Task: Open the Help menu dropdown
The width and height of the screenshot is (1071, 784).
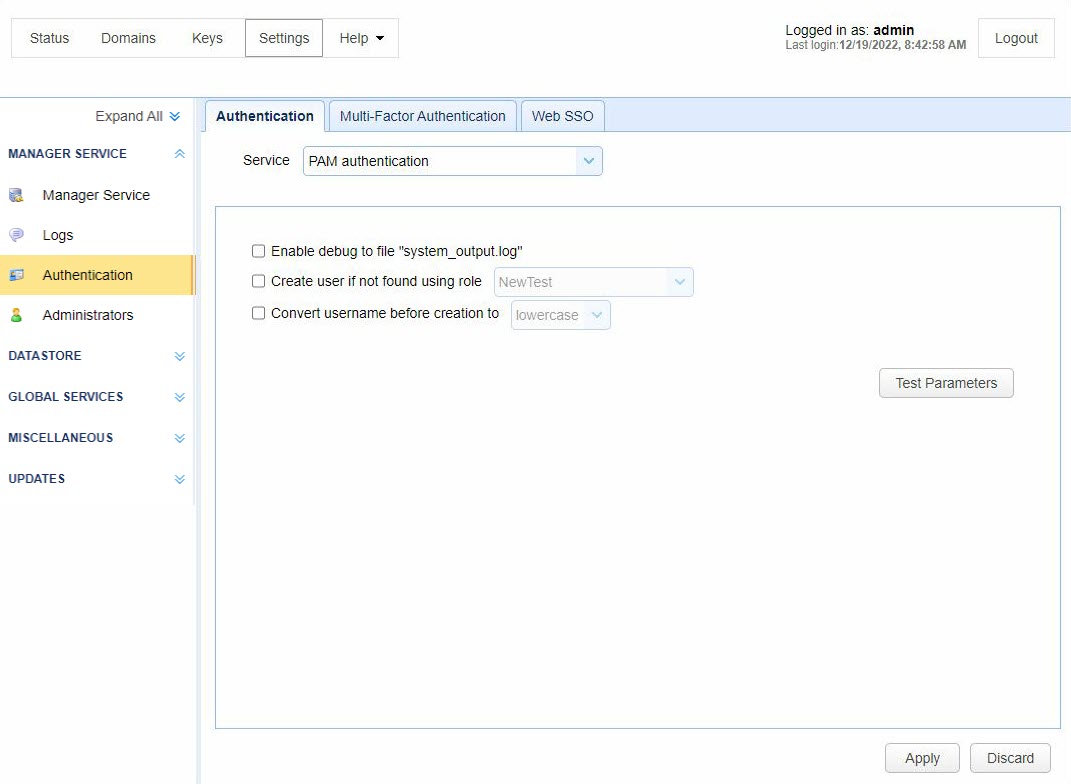Action: pos(361,38)
